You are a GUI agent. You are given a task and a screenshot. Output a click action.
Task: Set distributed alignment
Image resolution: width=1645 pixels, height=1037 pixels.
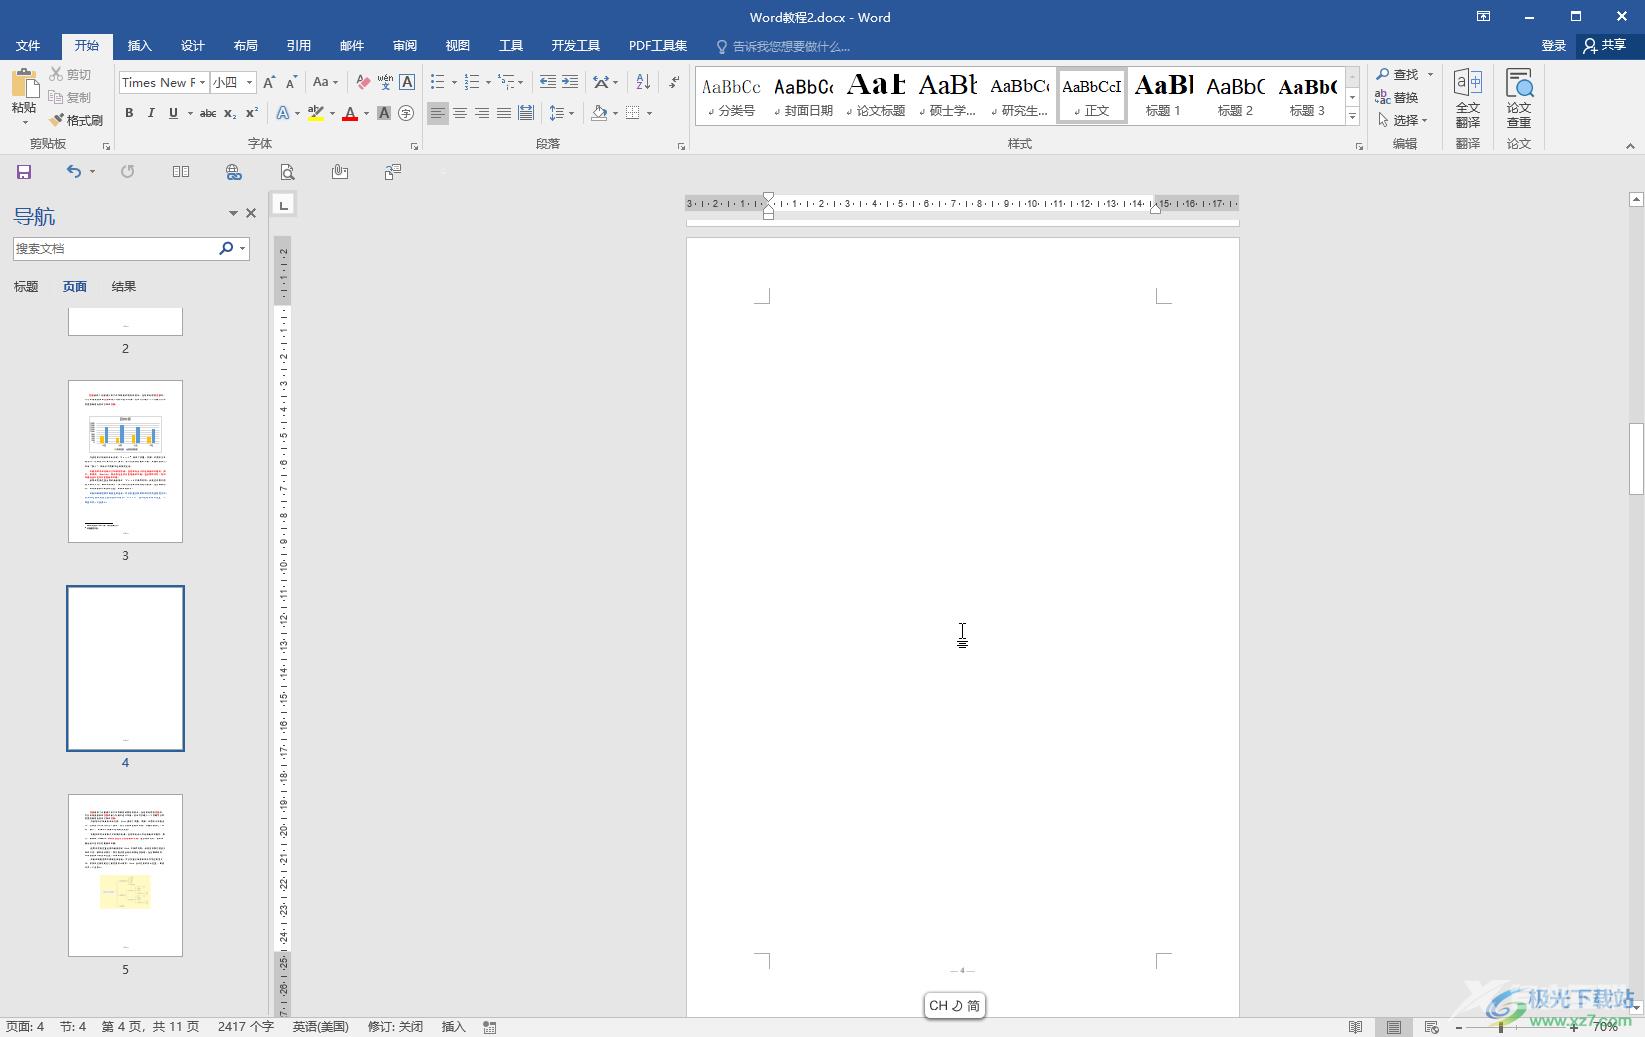(526, 113)
